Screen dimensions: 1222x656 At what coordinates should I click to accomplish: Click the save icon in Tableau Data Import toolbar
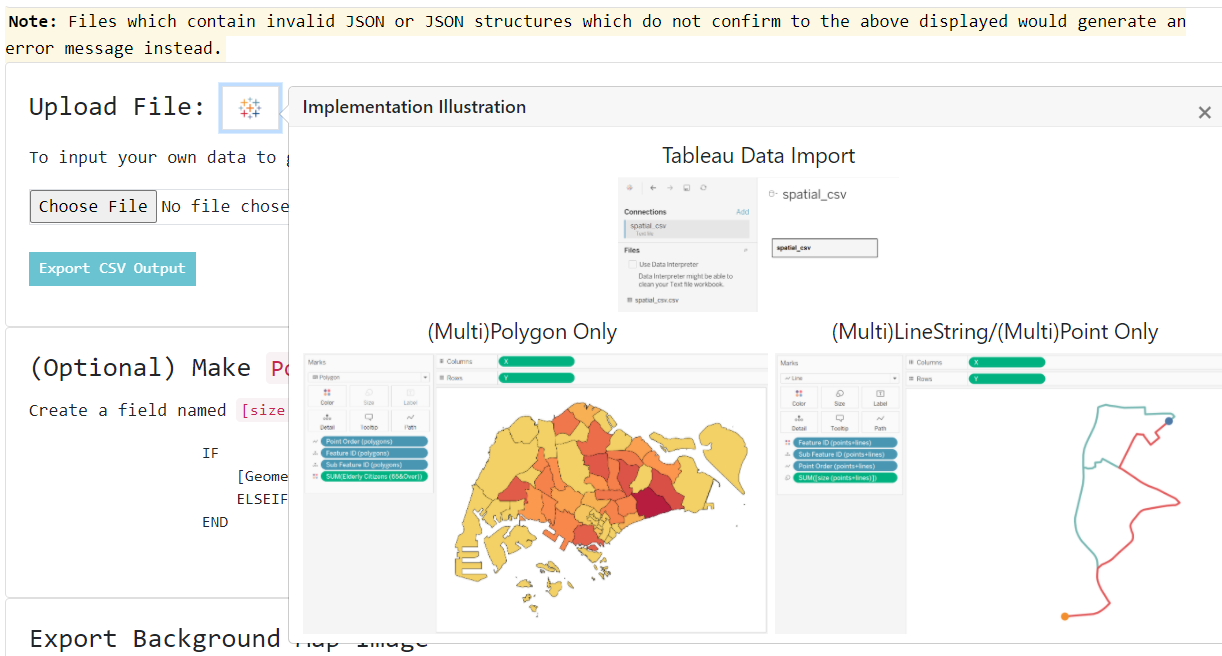point(687,187)
